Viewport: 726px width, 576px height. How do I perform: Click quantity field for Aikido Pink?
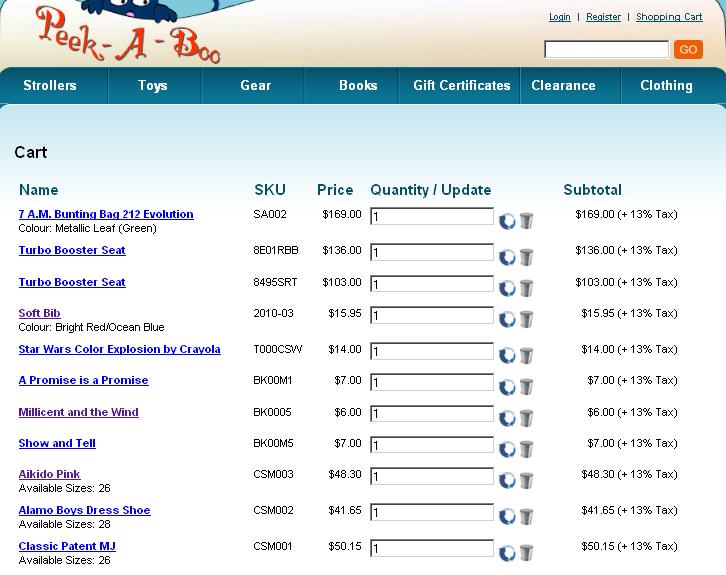coord(432,476)
